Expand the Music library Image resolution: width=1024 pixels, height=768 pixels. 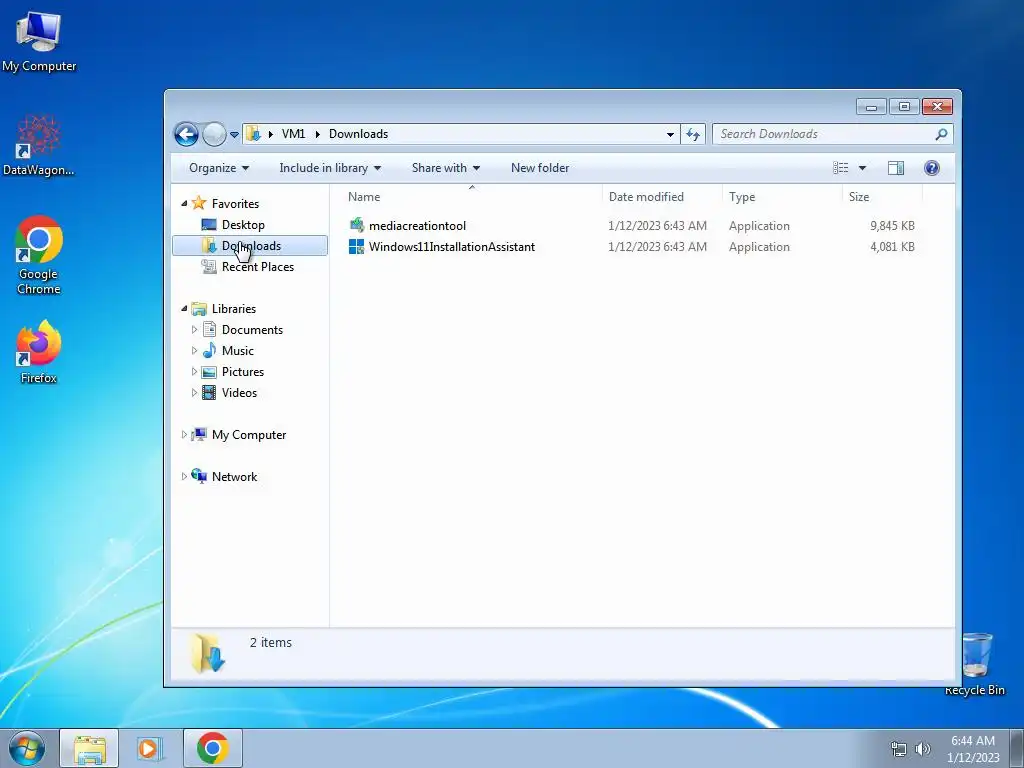pyautogui.click(x=194, y=351)
